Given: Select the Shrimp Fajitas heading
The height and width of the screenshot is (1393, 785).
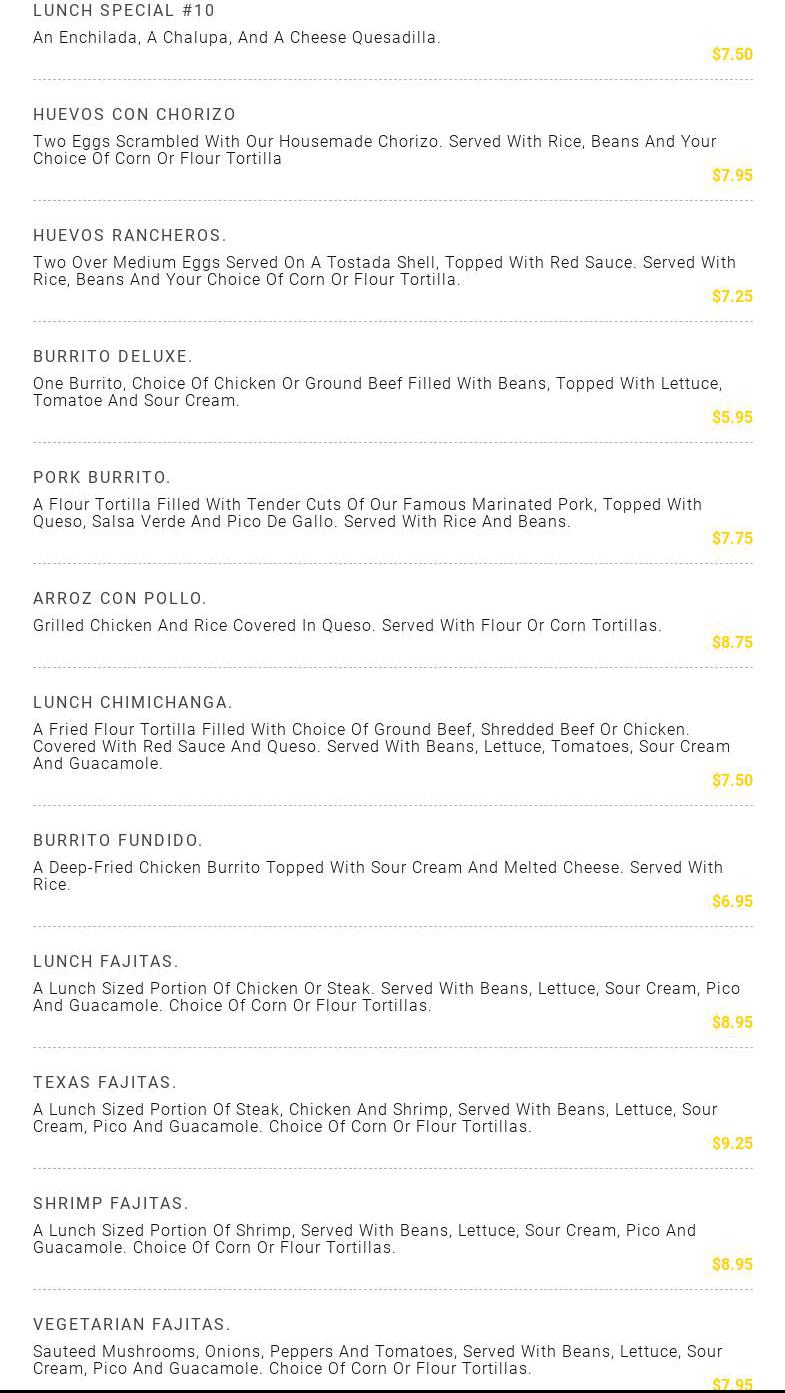Looking at the screenshot, I should [111, 1204].
